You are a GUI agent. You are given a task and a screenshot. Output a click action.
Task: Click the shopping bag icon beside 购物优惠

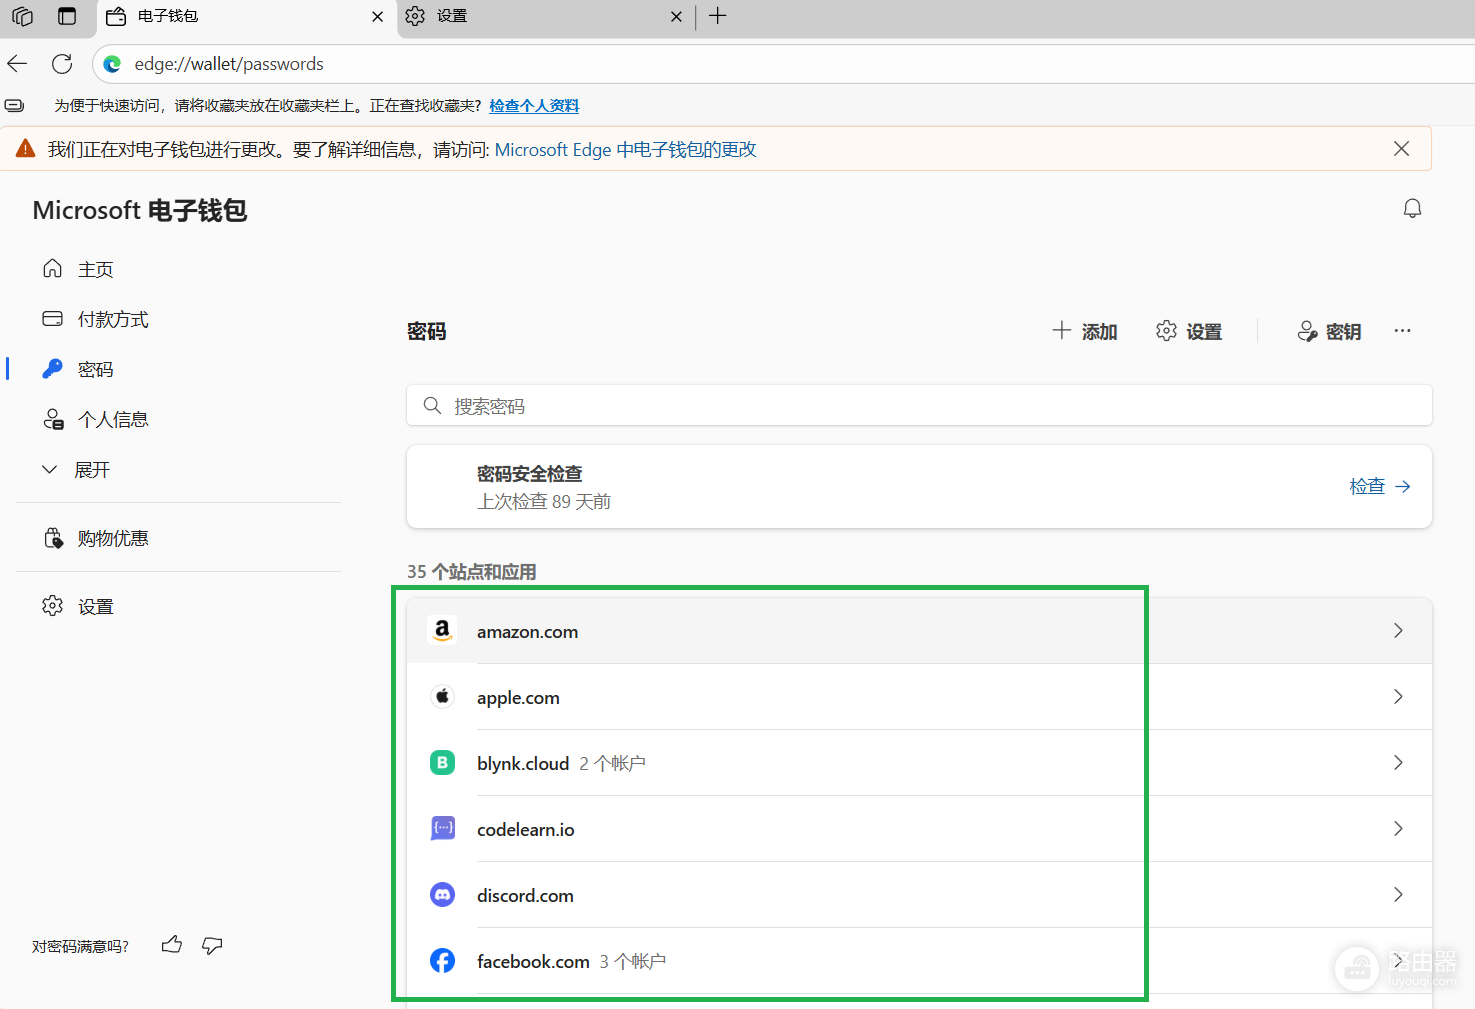point(53,538)
